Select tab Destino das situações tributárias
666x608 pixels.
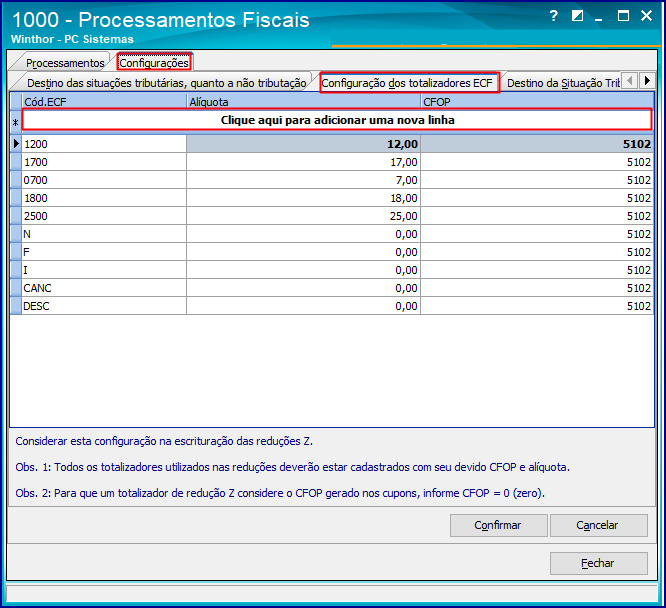pos(166,83)
